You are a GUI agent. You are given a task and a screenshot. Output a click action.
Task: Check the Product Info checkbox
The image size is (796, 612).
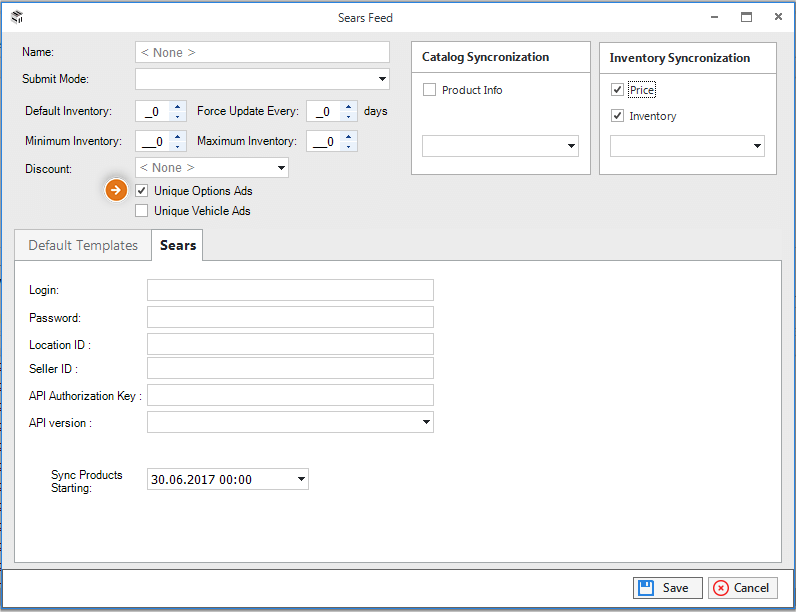(x=429, y=90)
